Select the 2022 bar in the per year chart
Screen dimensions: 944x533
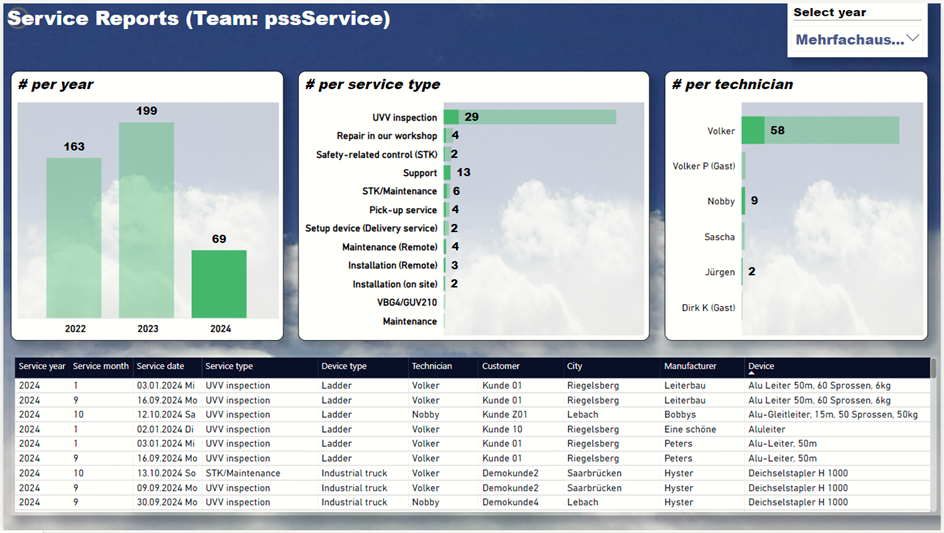(74, 237)
